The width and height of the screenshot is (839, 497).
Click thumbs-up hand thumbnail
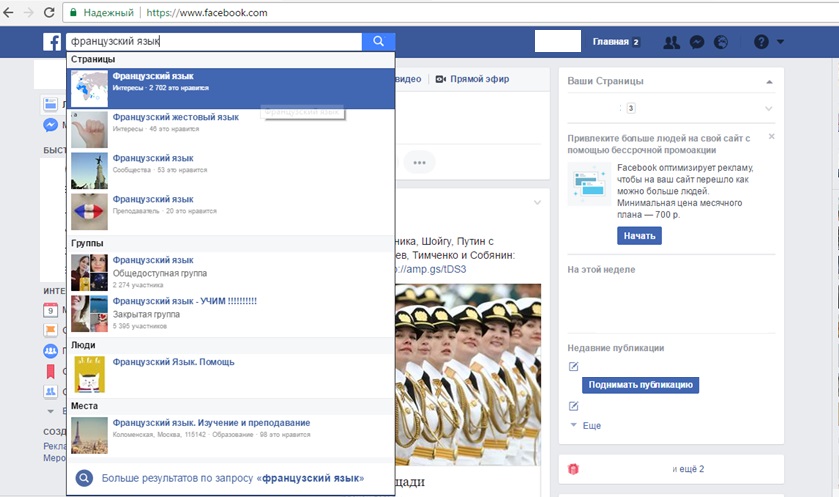[x=89, y=129]
